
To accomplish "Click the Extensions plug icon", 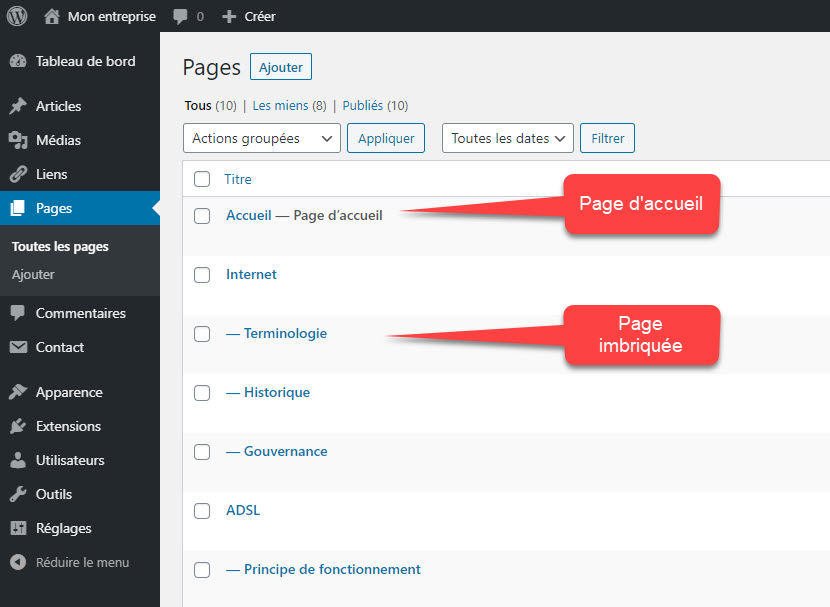I will click(x=18, y=426).
